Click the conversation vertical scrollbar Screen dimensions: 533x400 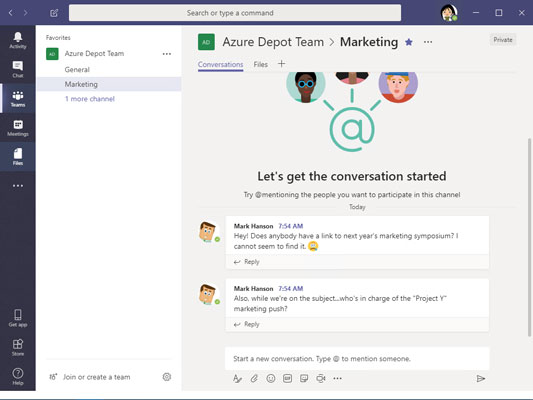(x=529, y=237)
